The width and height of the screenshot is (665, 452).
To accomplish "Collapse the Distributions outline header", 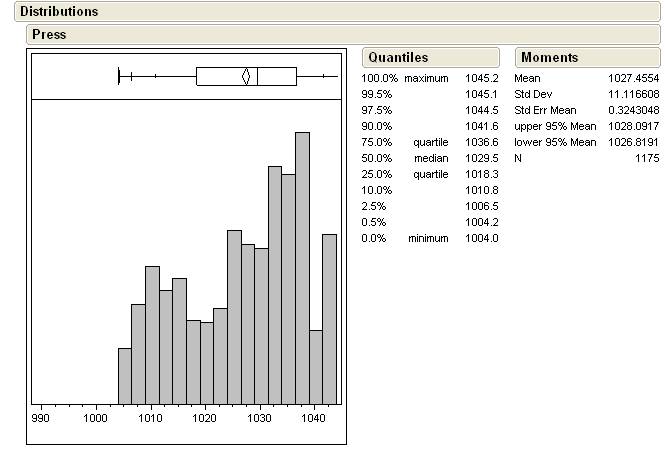I will coord(60,12).
